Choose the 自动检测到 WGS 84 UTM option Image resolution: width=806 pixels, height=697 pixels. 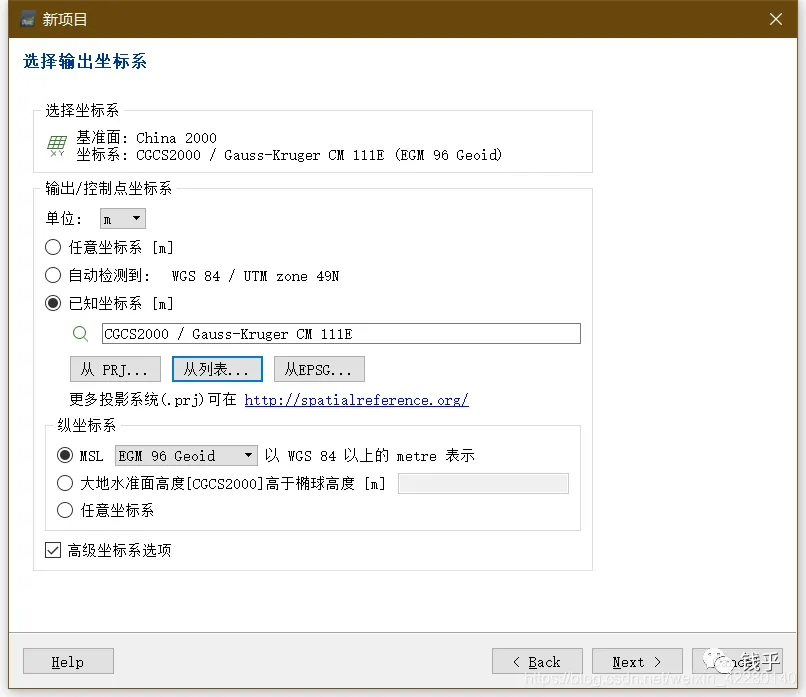pyautogui.click(x=54, y=275)
